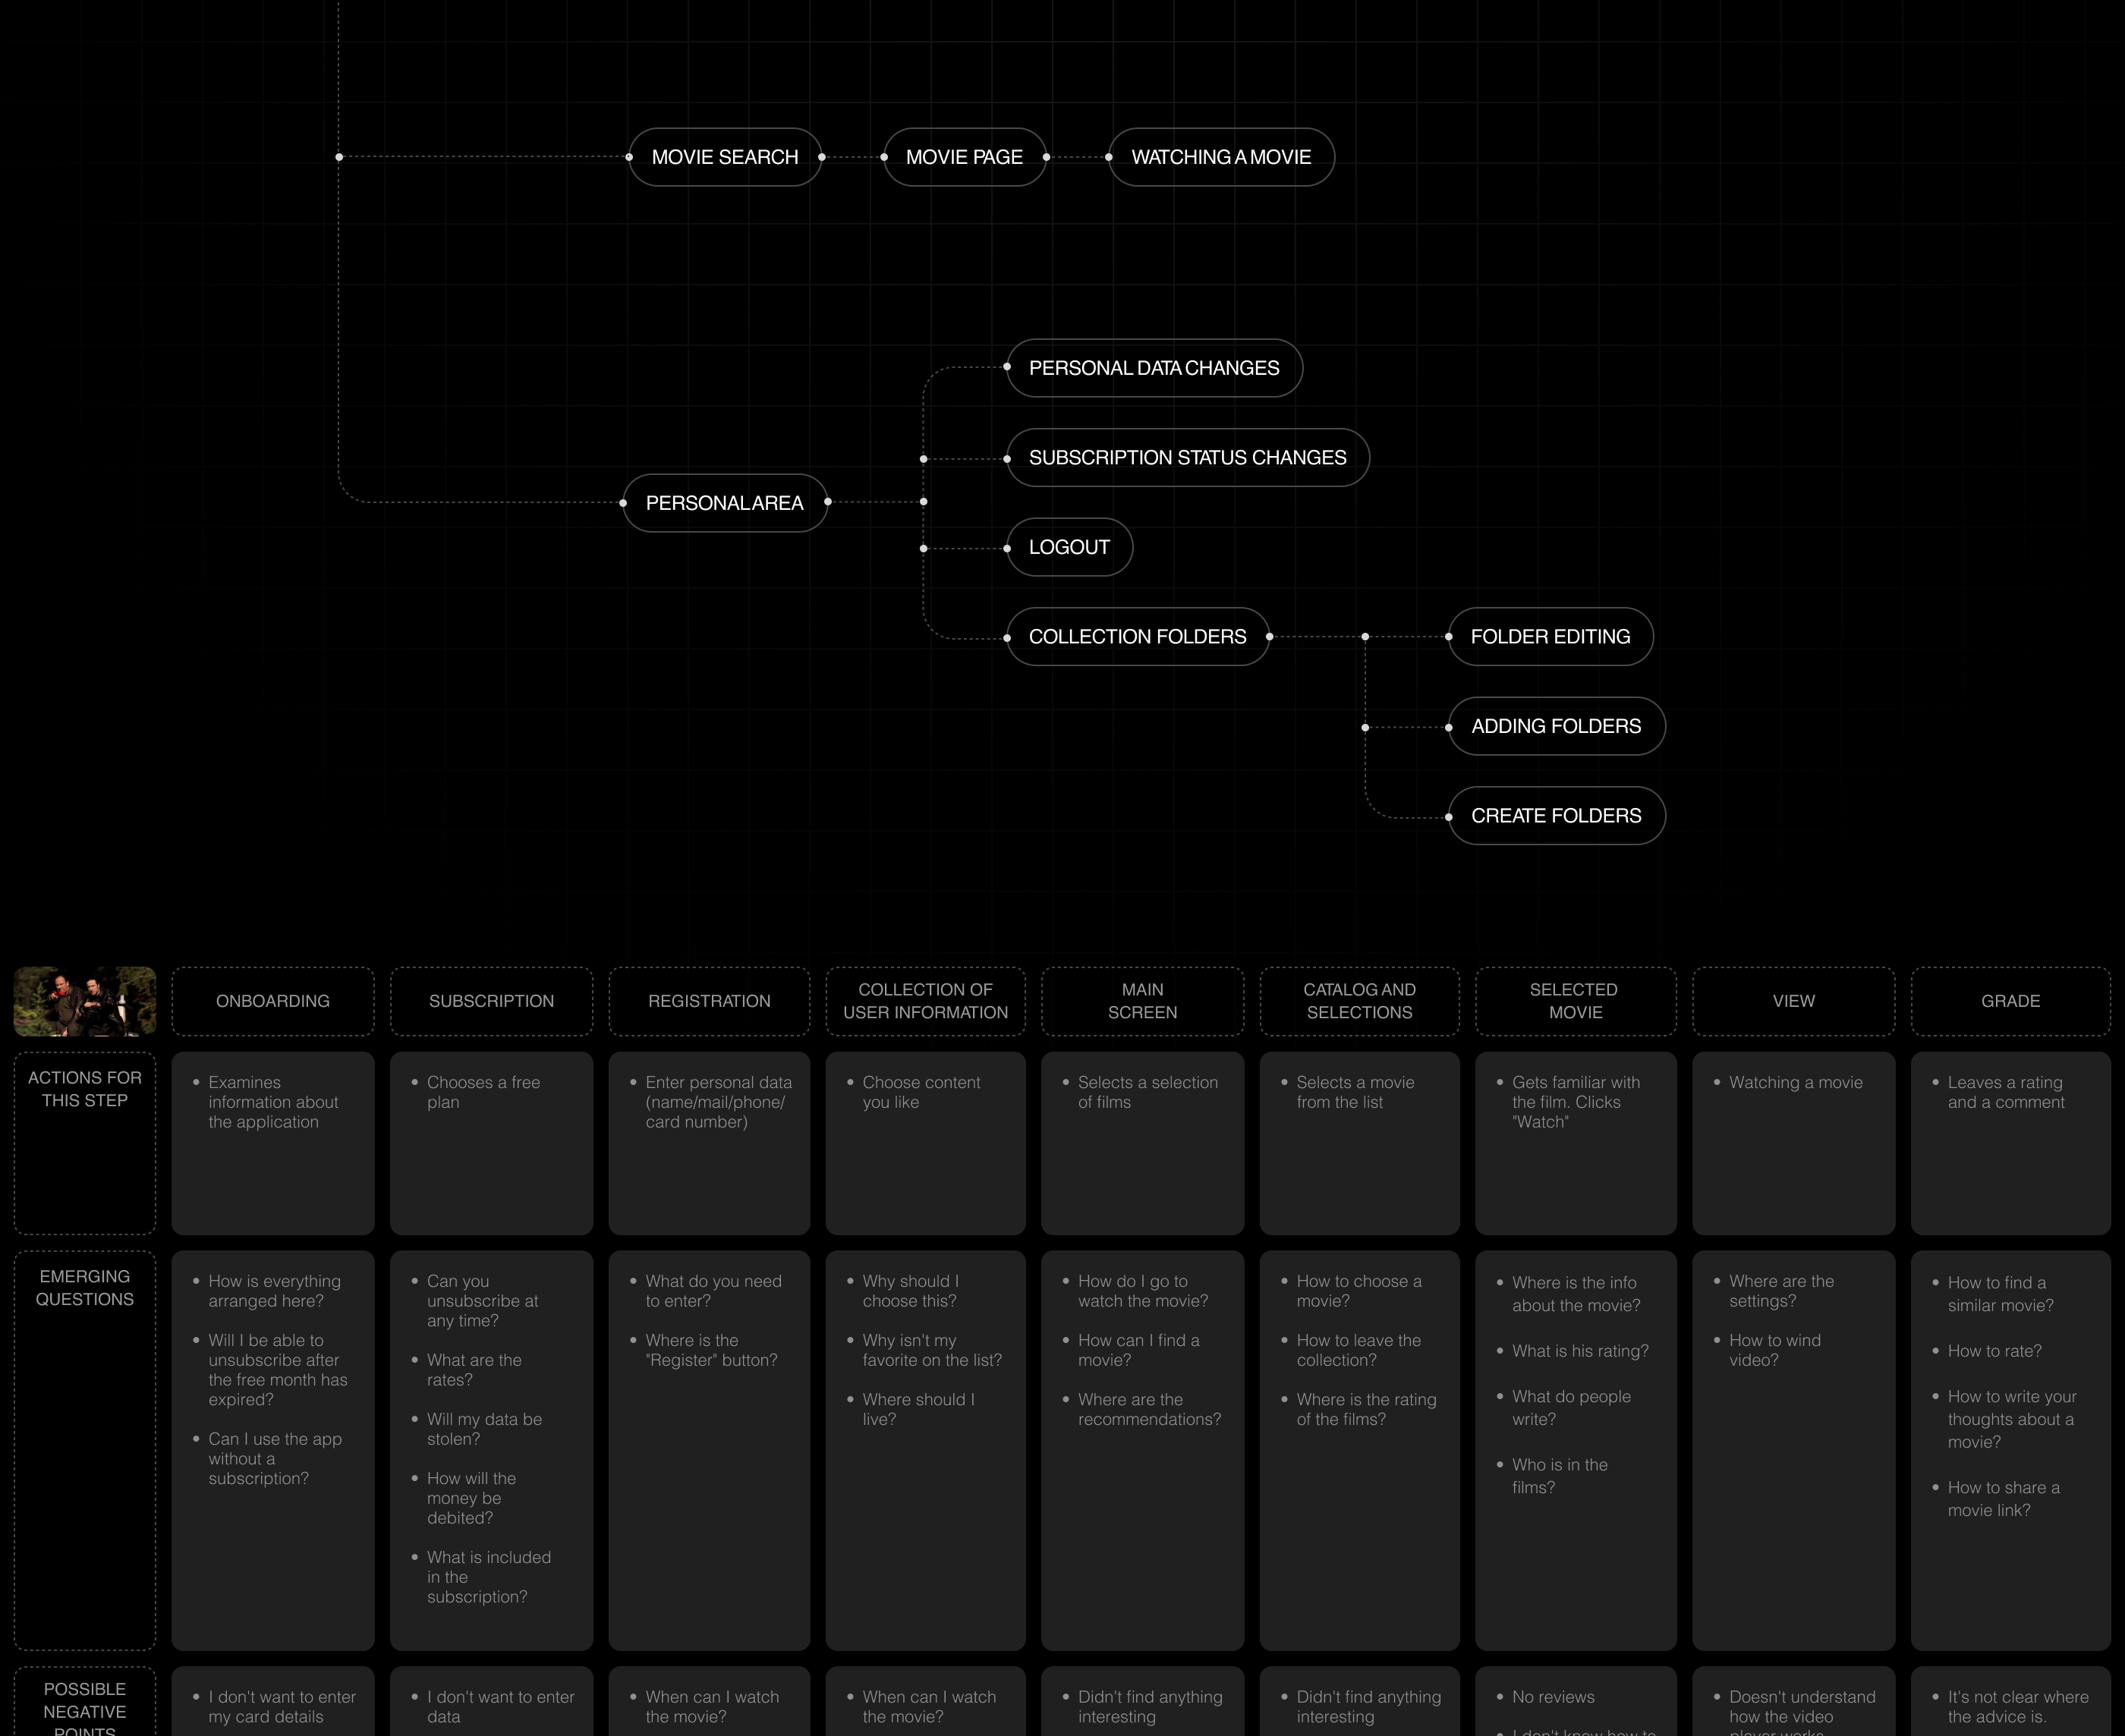Select the SUBSCRIPTION STATUS CHANGES node

point(1187,458)
